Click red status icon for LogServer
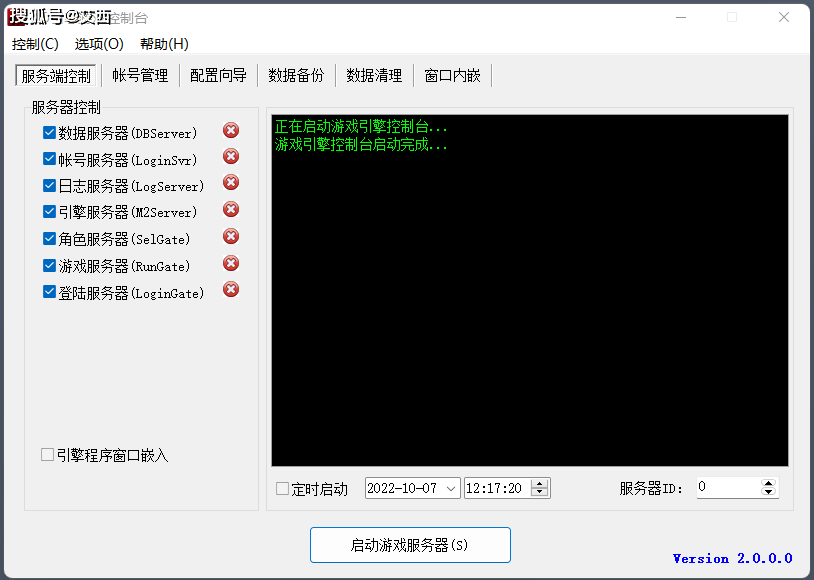814x580 pixels. point(231,183)
